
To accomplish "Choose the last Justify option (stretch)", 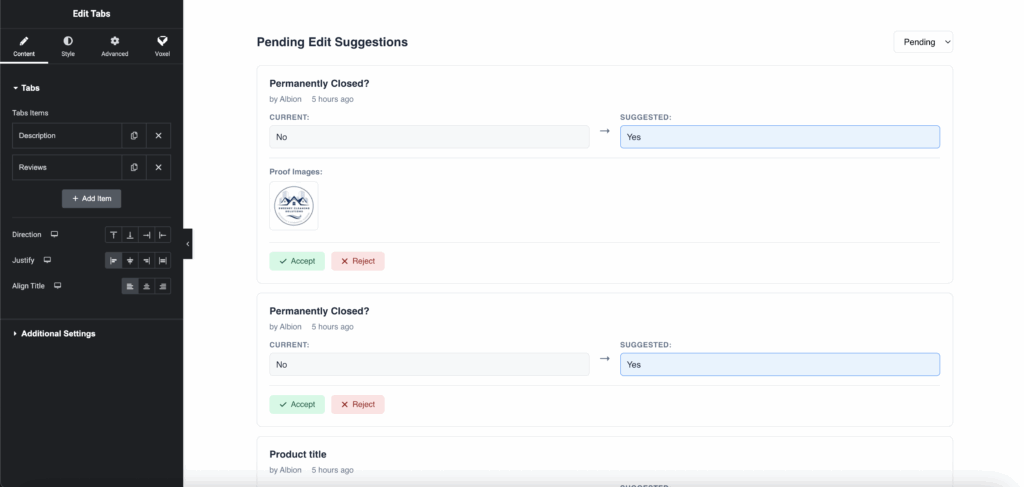I will click(163, 260).
